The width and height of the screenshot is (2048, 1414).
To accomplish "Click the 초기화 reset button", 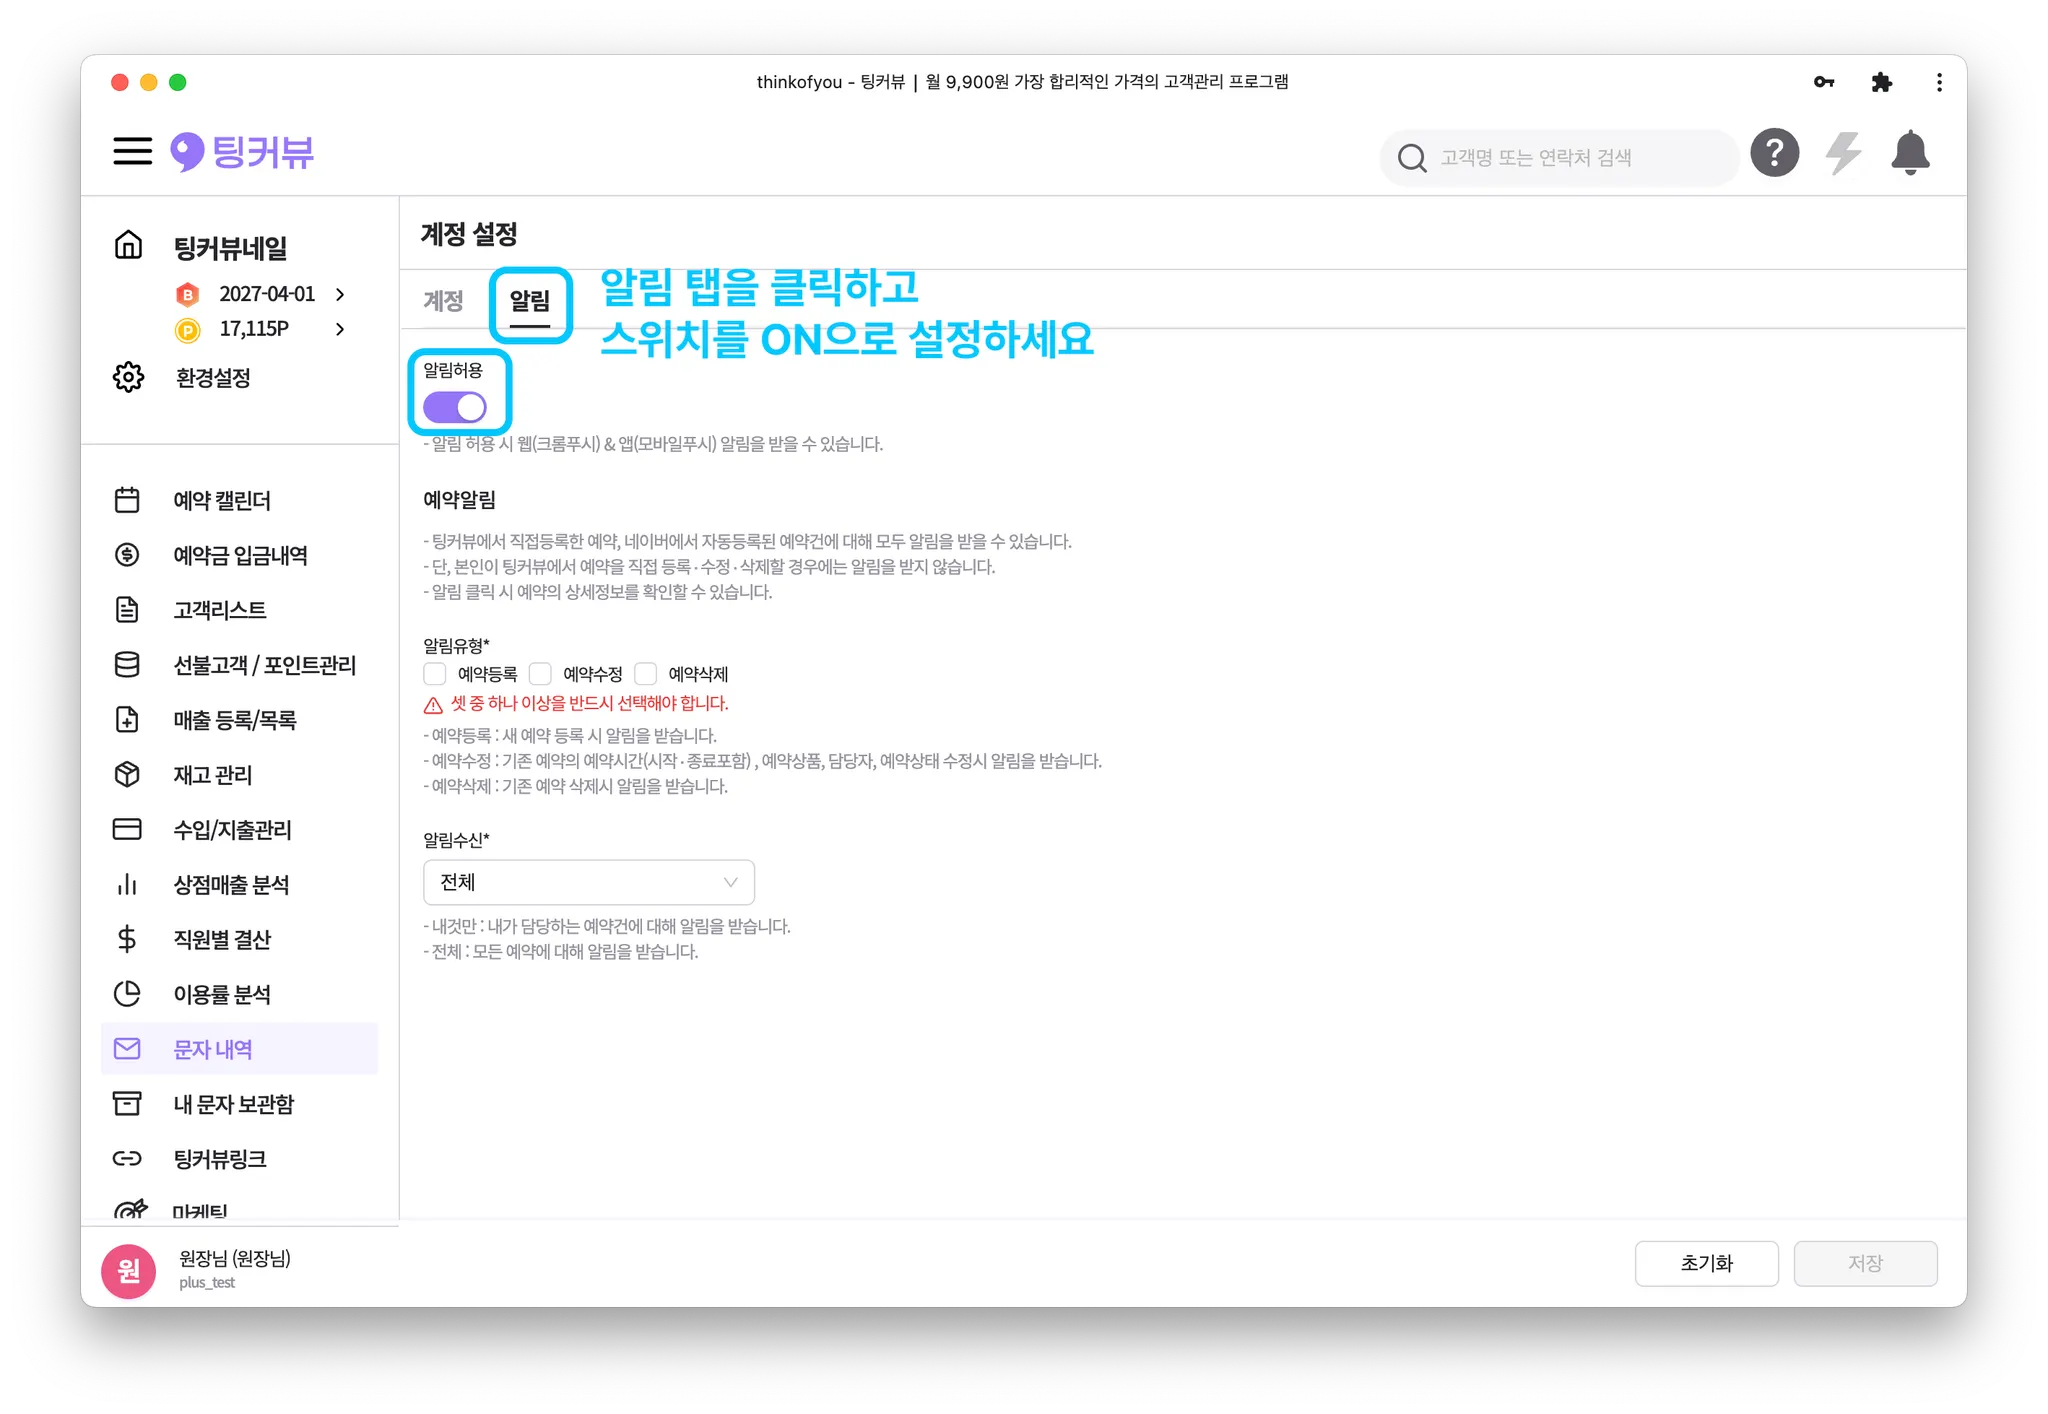I will 1706,1263.
